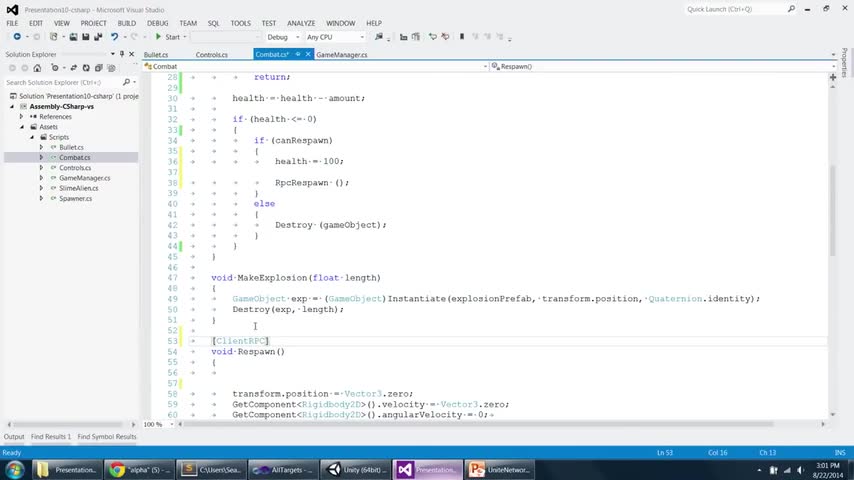Select Controls.cs in the Solution Explorer tree
This screenshot has height=480, width=854.
pyautogui.click(x=75, y=168)
